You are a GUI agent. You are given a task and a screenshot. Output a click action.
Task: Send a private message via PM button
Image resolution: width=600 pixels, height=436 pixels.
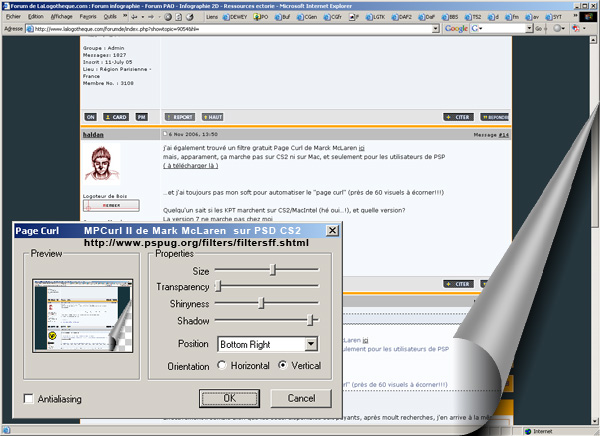142,117
